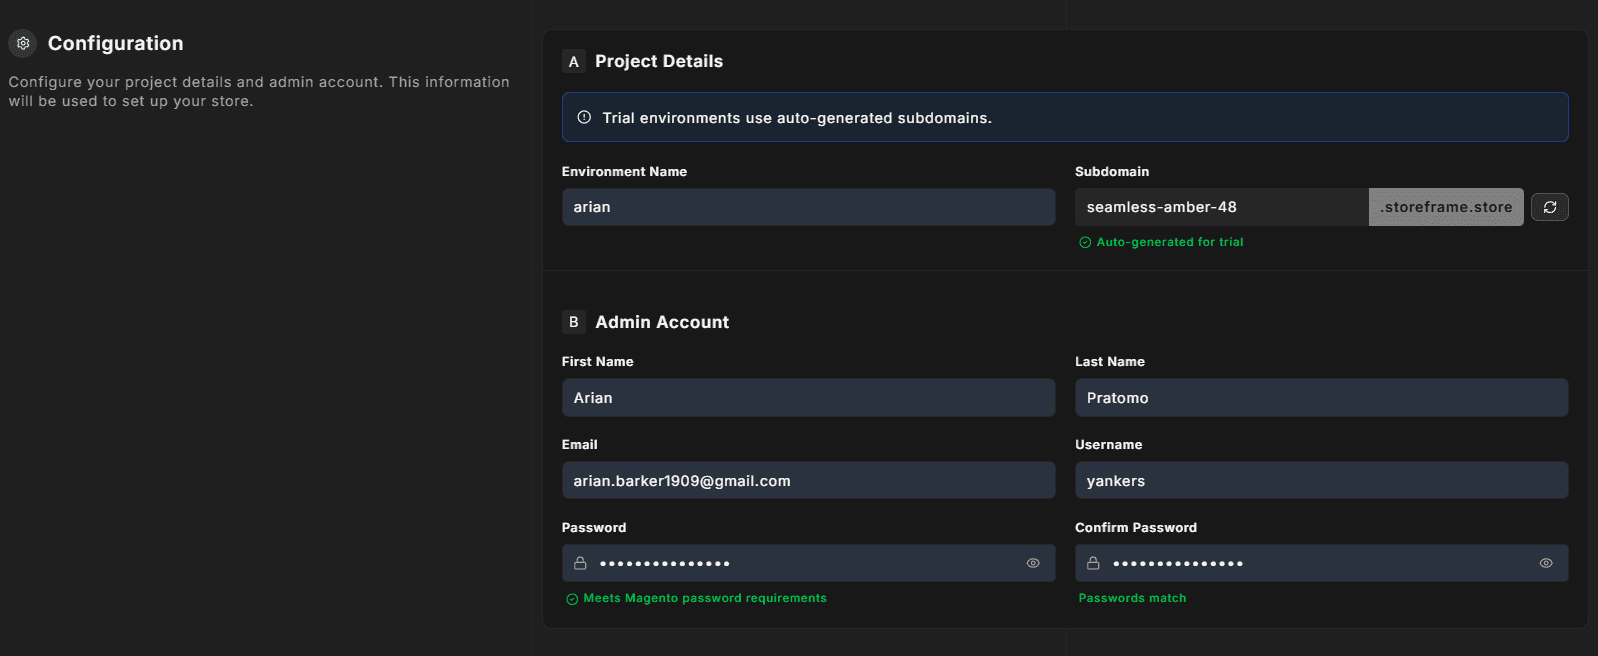Click inside the Confirm Password input
This screenshot has height=656, width=1598.
[1321, 563]
